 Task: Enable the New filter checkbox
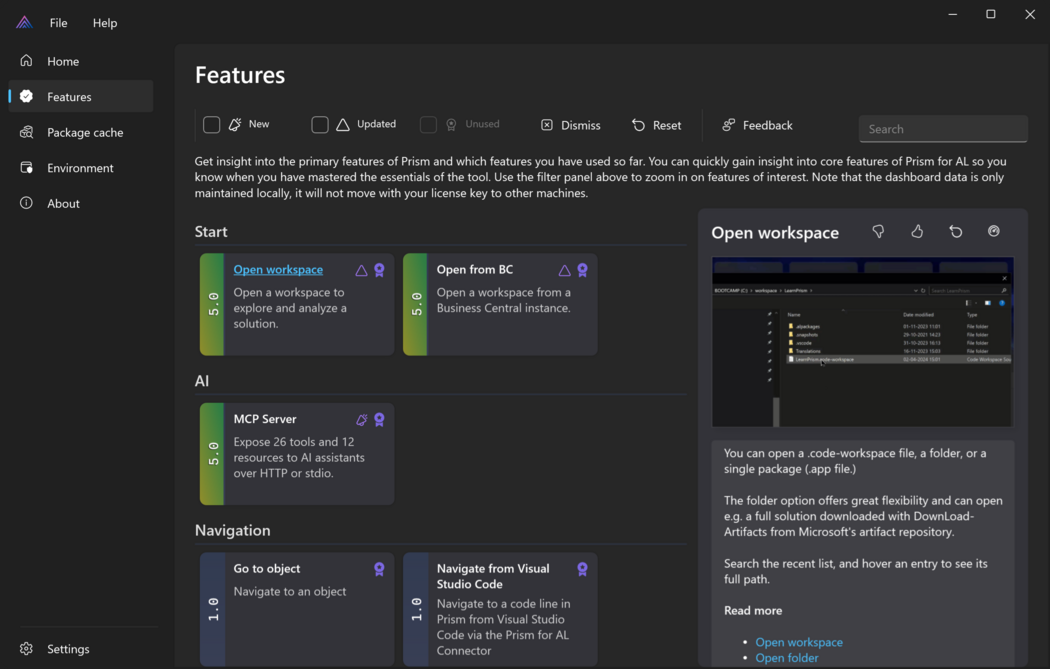pyautogui.click(x=212, y=125)
